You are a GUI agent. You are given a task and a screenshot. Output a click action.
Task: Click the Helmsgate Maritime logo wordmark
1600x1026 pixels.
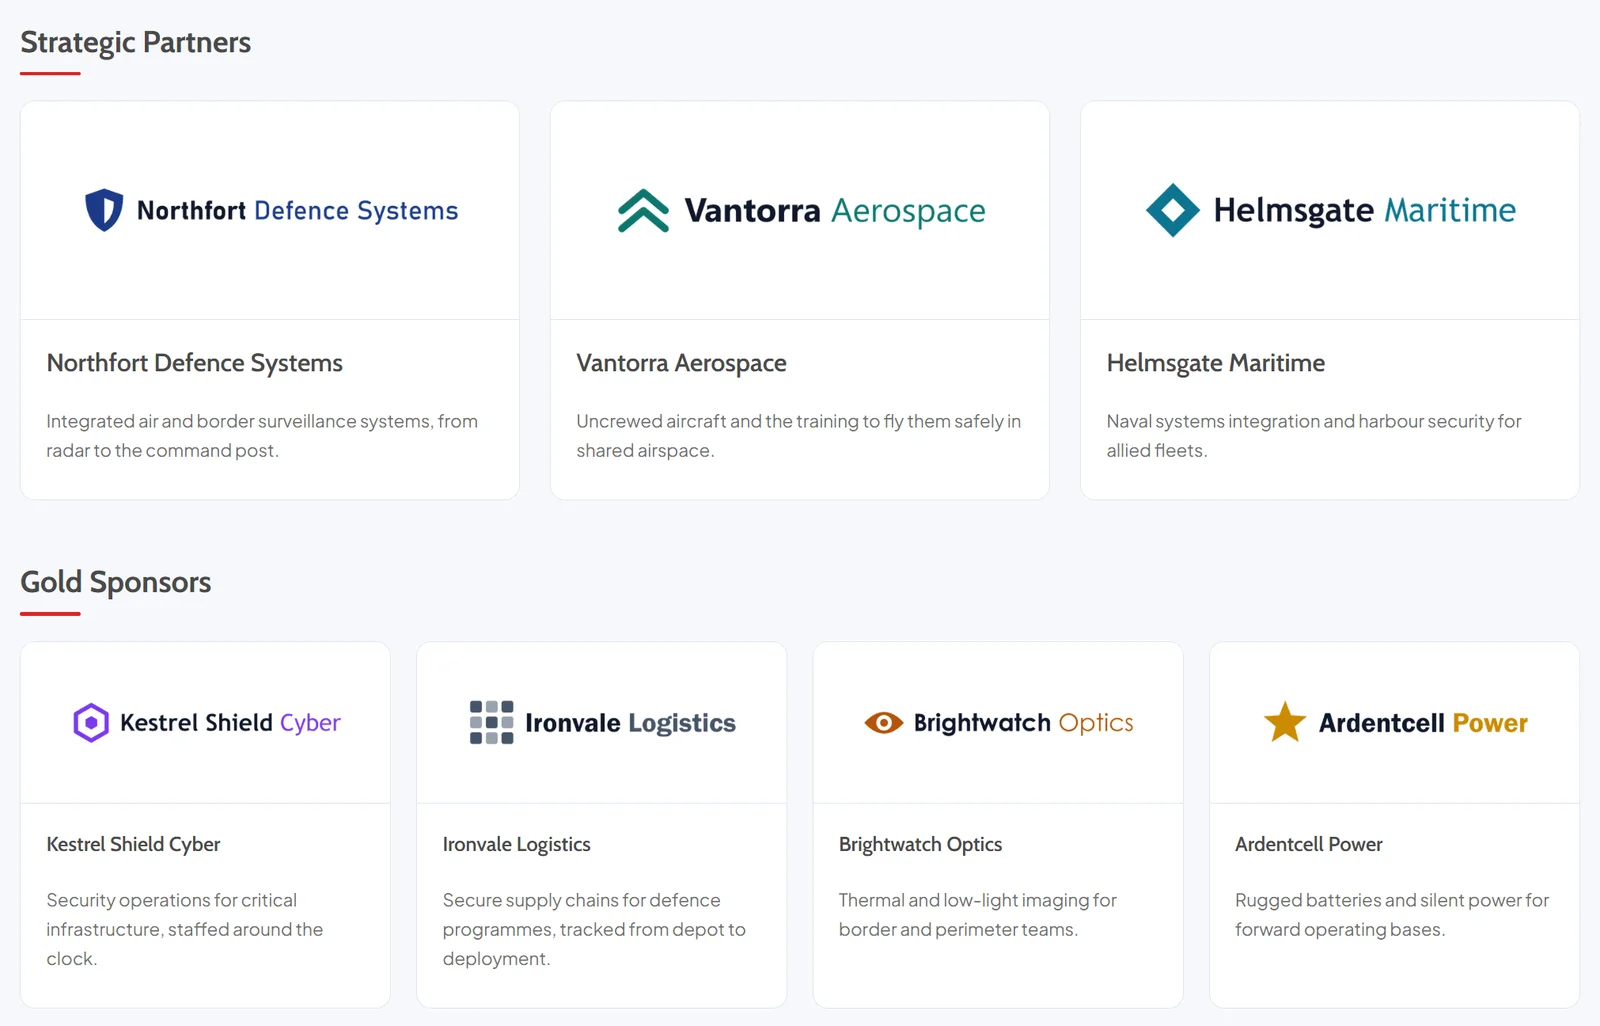point(1365,210)
